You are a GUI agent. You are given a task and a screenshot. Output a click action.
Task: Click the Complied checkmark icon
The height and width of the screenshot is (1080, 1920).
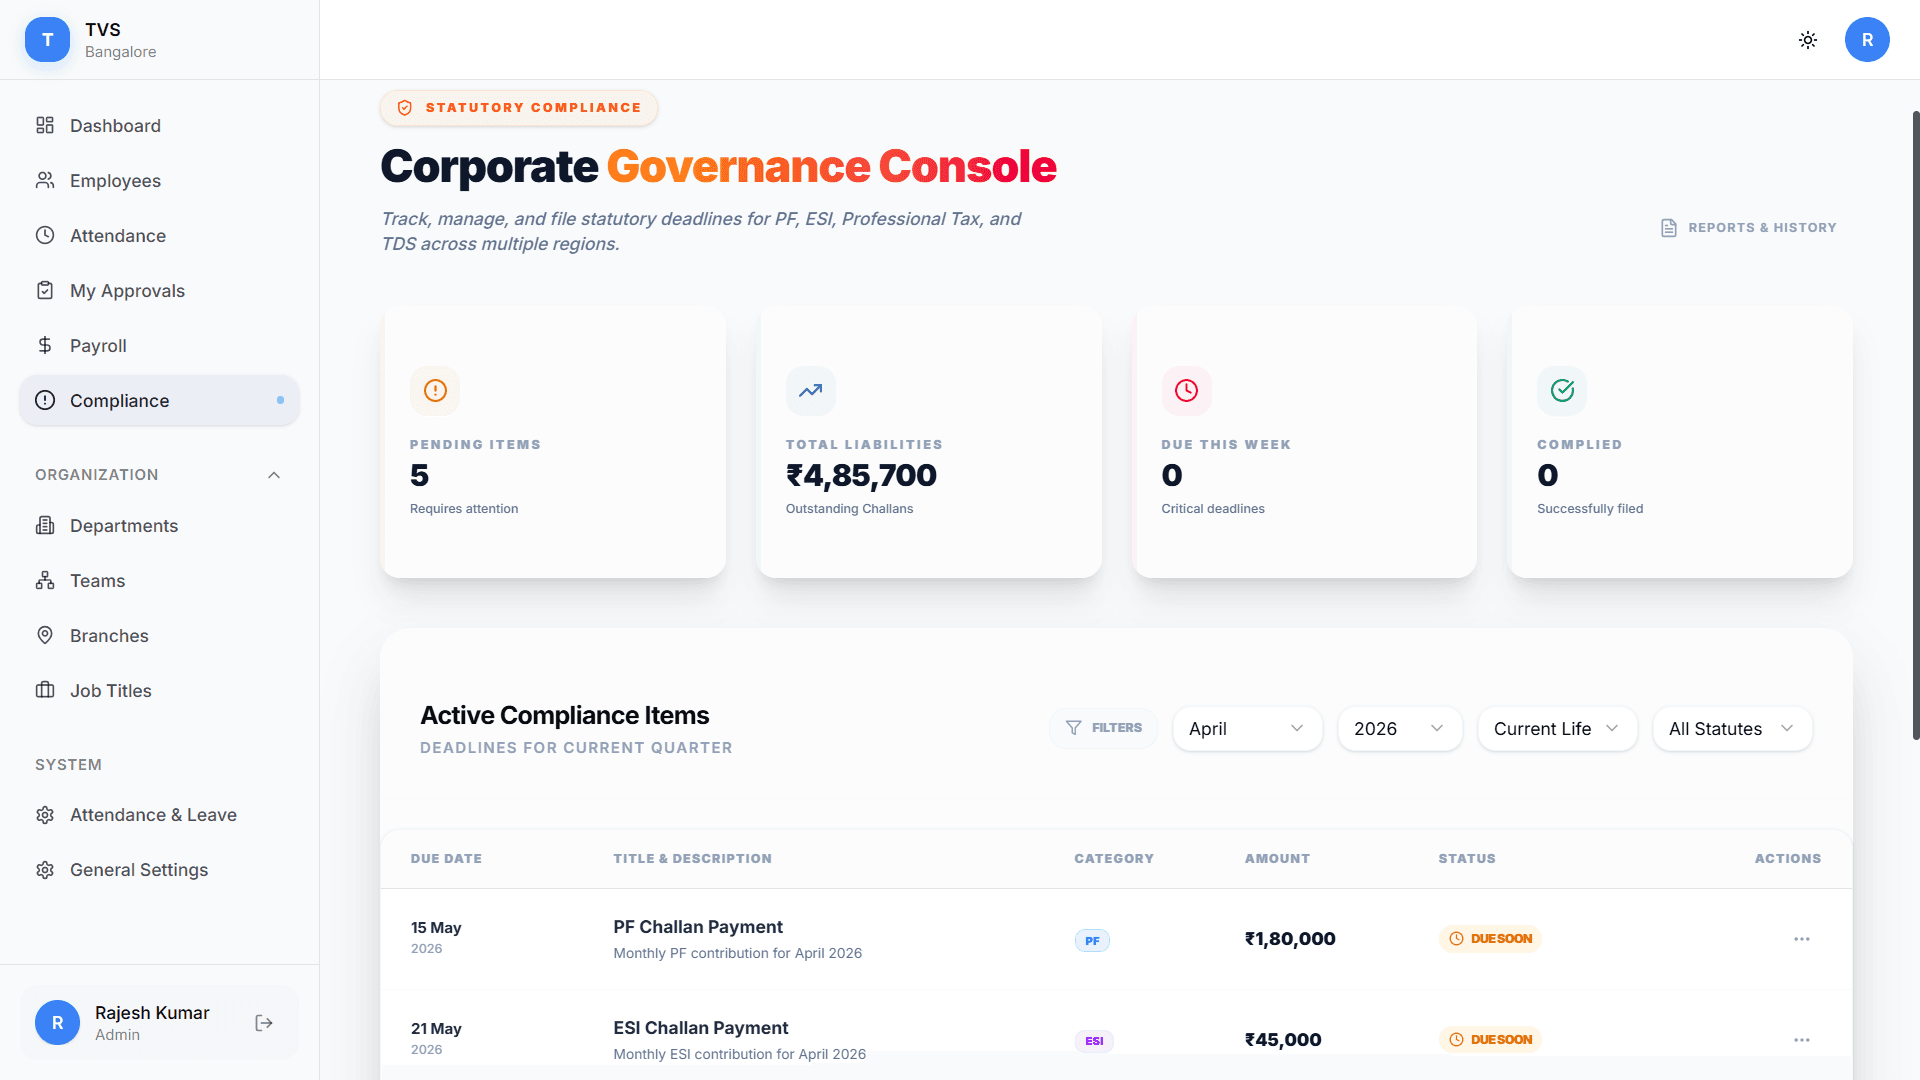click(1562, 390)
